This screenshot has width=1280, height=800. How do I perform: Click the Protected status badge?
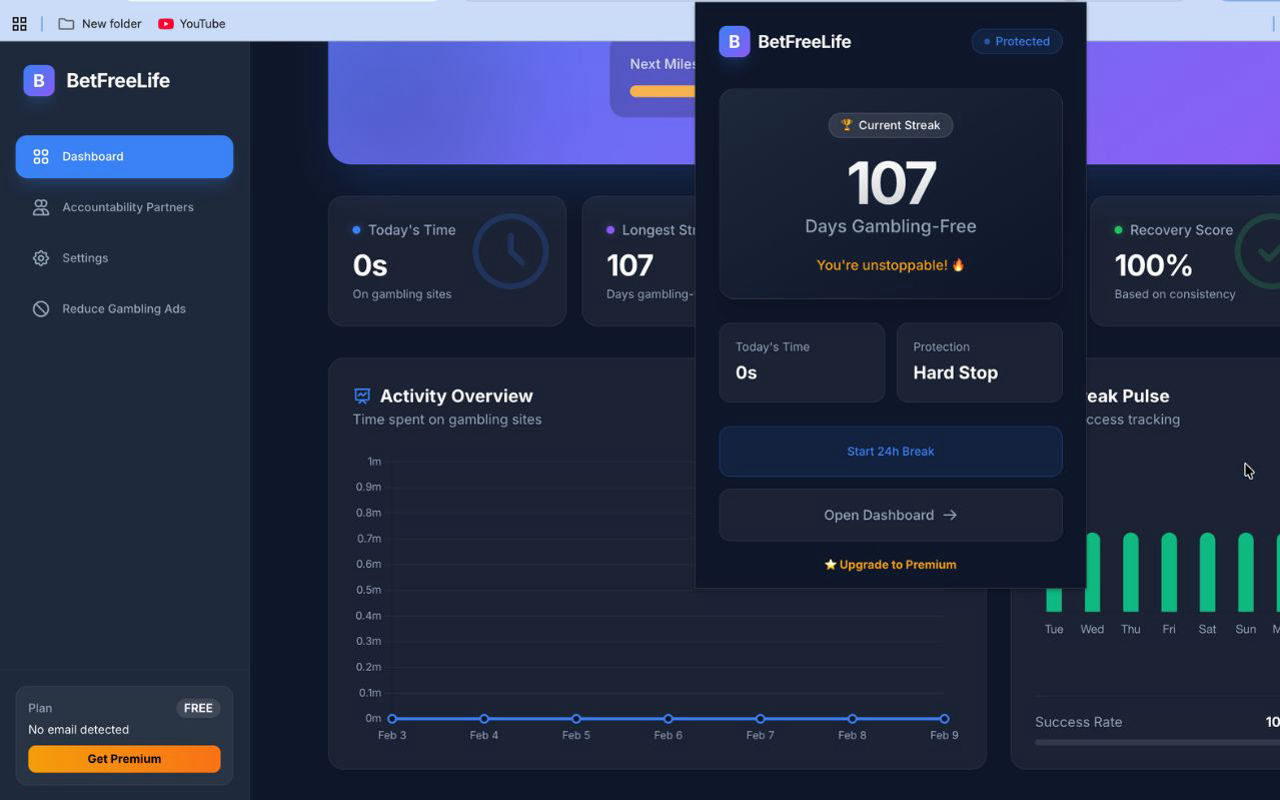[1017, 42]
